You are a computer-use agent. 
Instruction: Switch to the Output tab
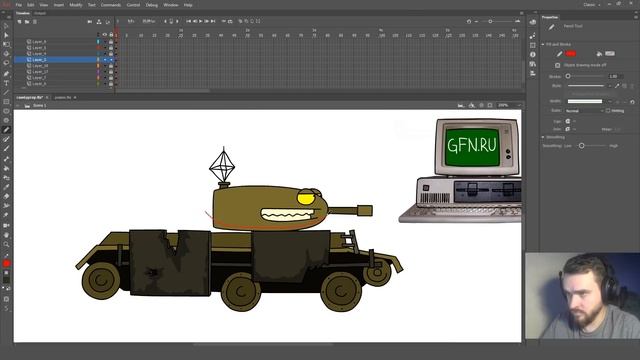tap(40, 13)
